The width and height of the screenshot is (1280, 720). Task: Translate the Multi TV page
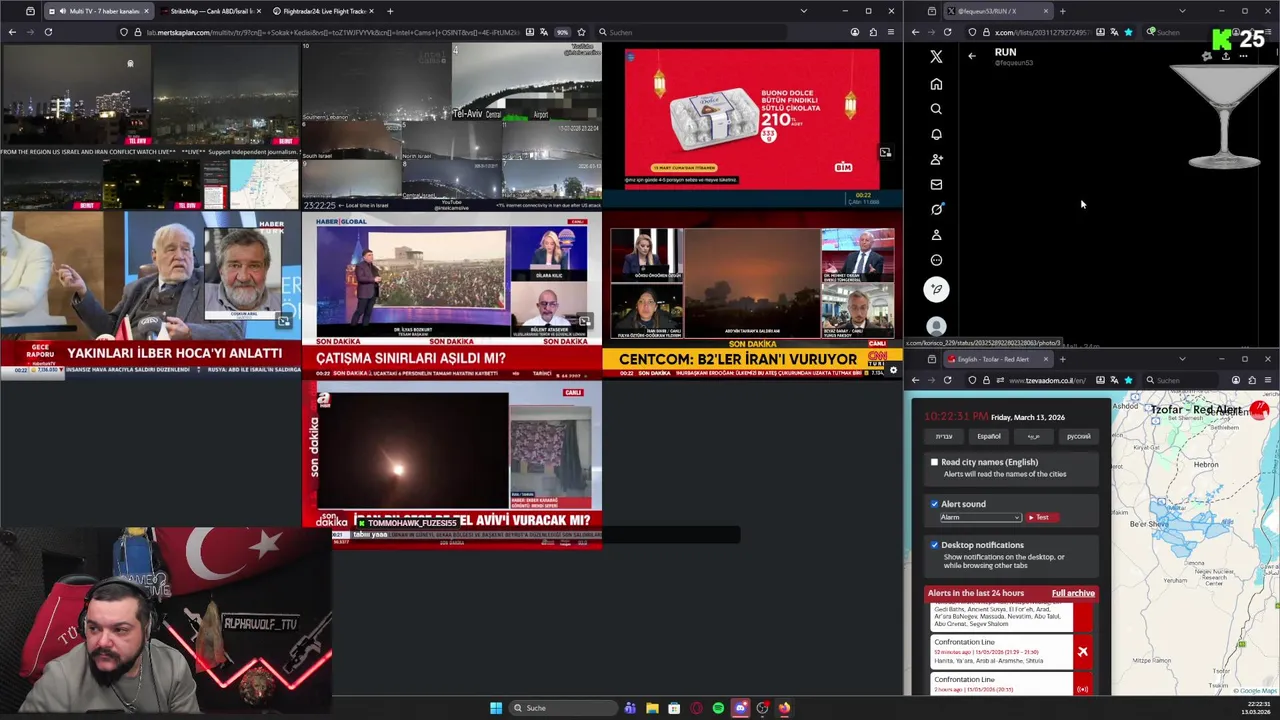[544, 32]
